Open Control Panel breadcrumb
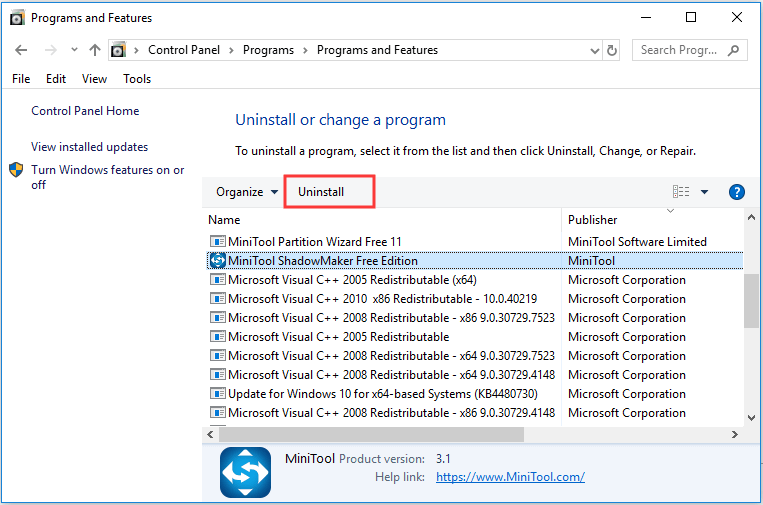The height and width of the screenshot is (505, 763). pos(184,50)
